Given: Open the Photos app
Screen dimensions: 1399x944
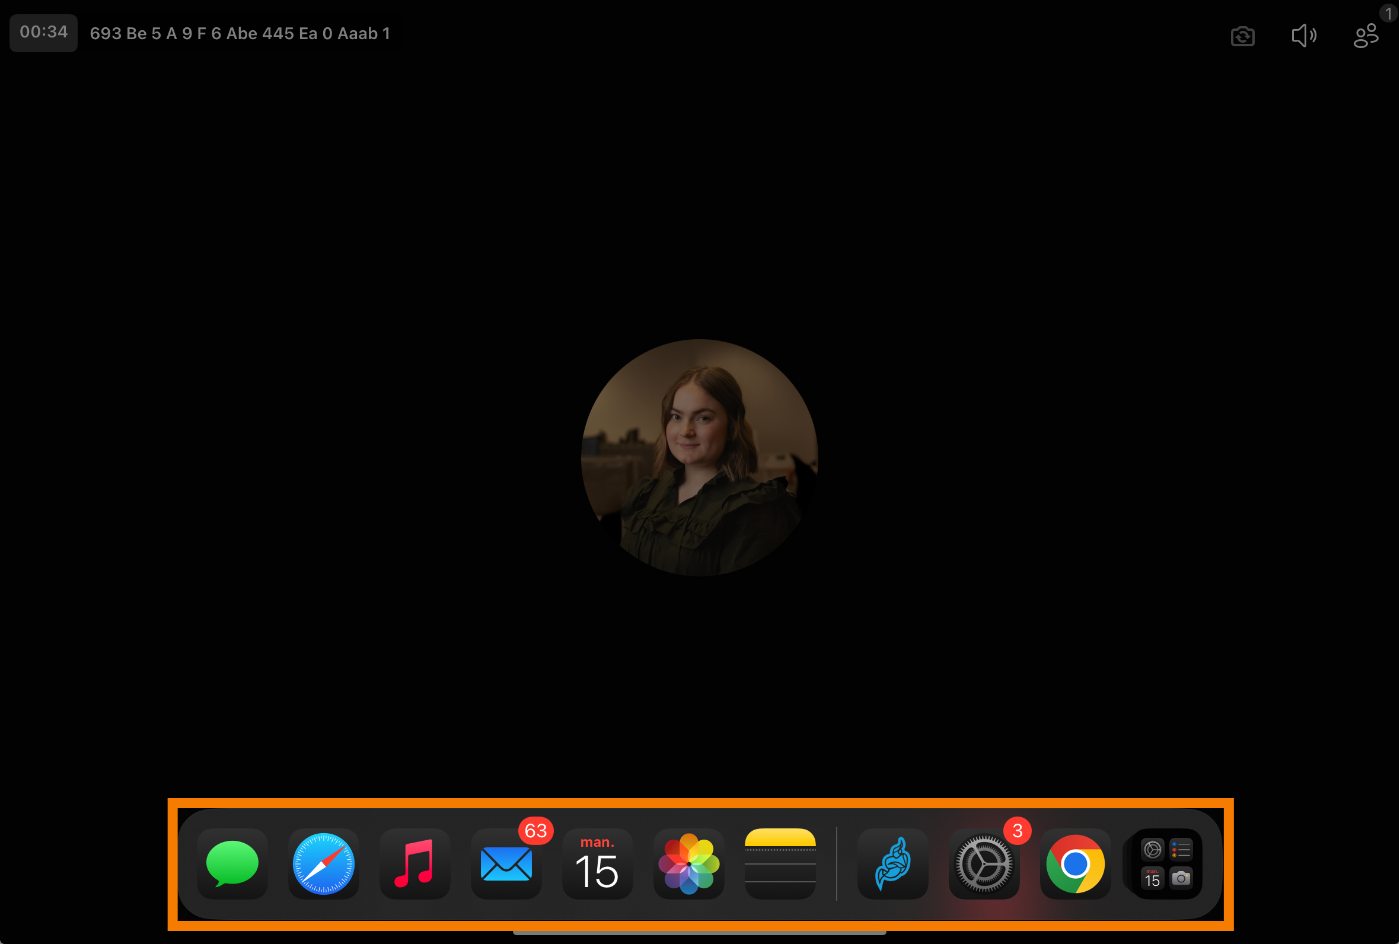Looking at the screenshot, I should click(x=689, y=864).
